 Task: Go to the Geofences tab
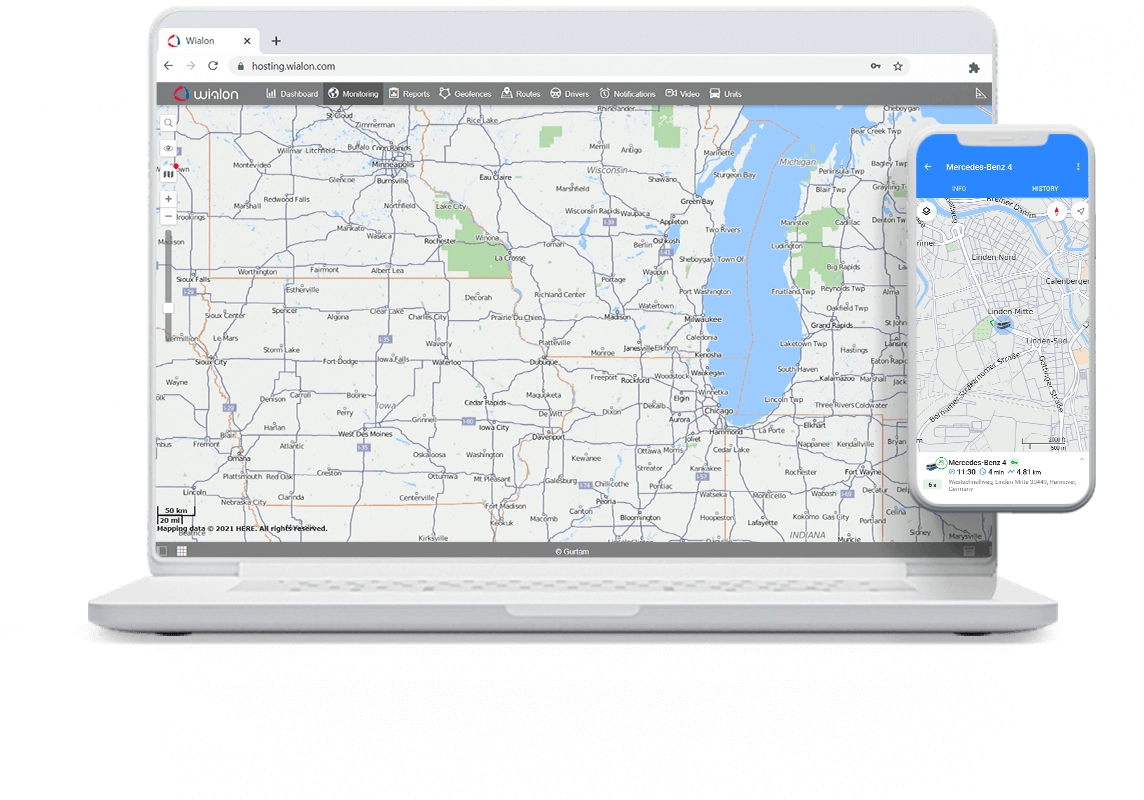pos(465,93)
